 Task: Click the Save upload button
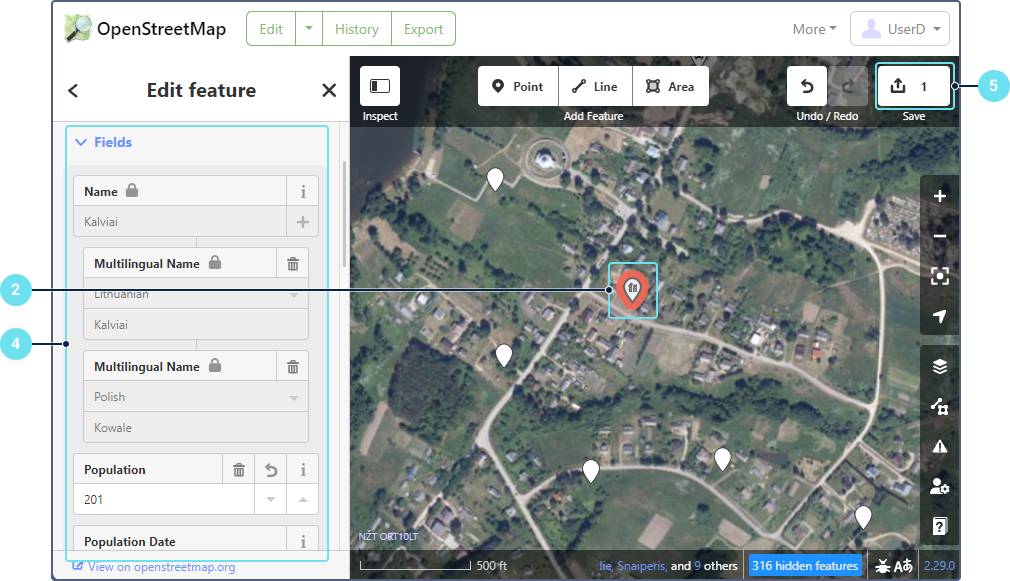point(913,87)
